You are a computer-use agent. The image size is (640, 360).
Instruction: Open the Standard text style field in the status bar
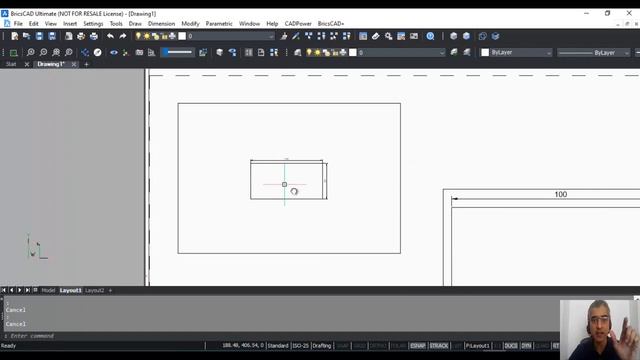(278, 346)
